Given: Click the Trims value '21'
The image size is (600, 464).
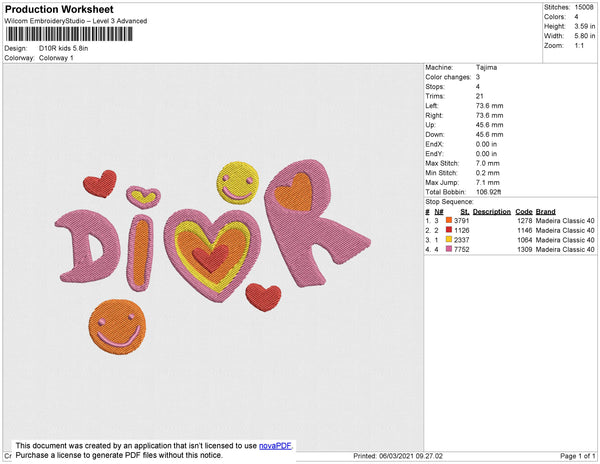Looking at the screenshot, I should tap(479, 96).
